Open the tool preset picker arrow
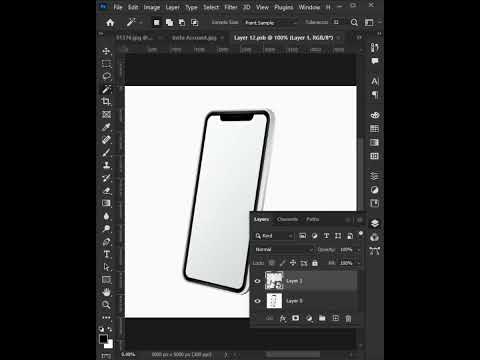 (x=141, y=23)
